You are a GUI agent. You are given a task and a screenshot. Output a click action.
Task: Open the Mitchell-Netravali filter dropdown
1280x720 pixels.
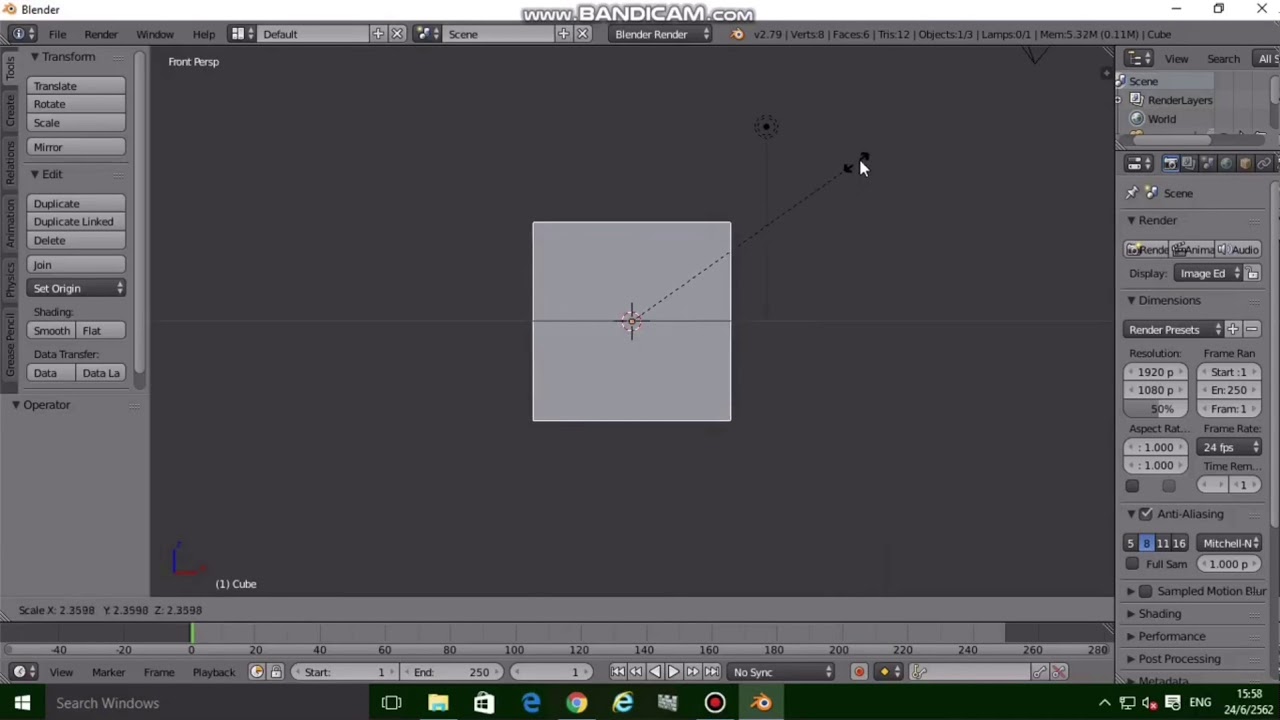[1229, 543]
